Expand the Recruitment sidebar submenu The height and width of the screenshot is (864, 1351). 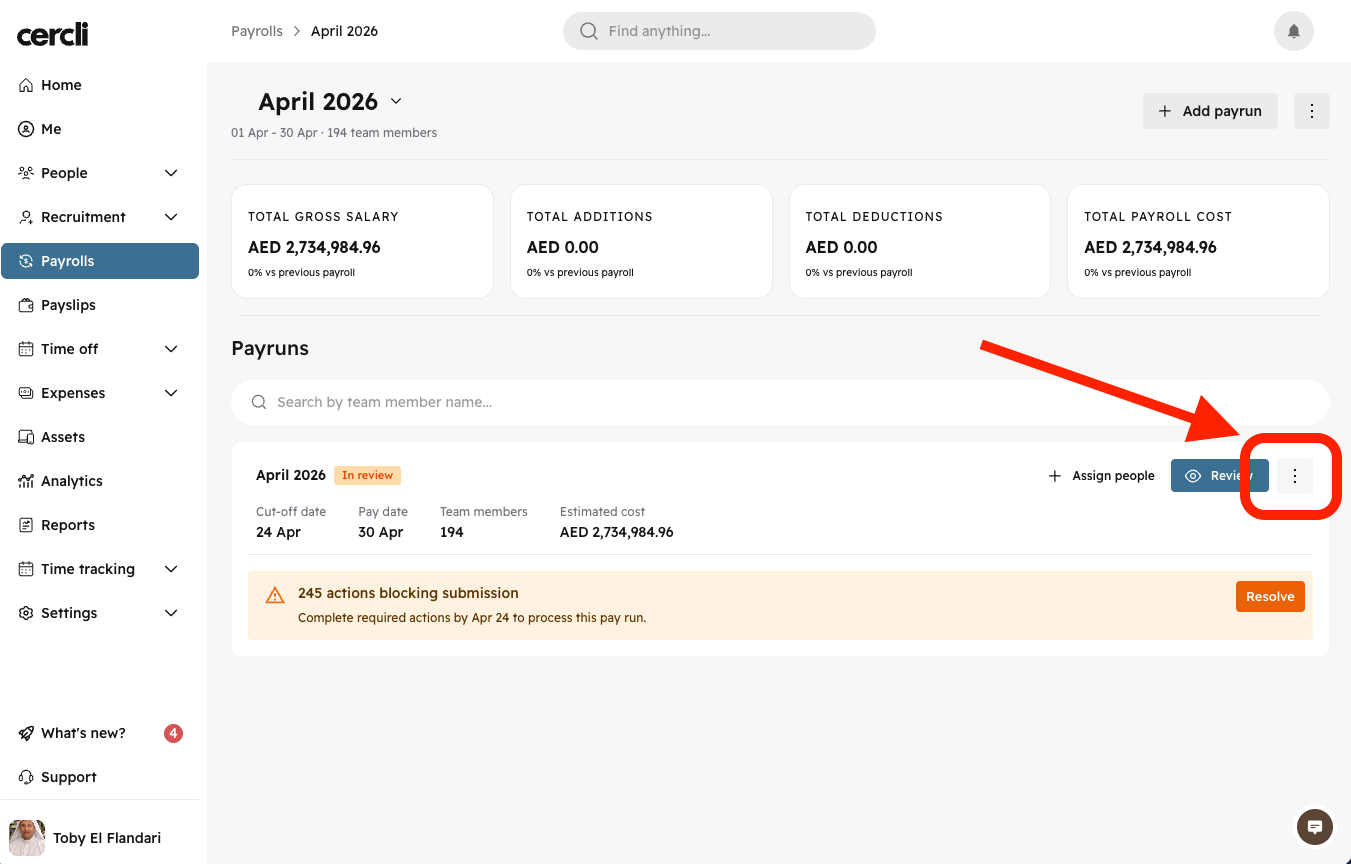171,217
